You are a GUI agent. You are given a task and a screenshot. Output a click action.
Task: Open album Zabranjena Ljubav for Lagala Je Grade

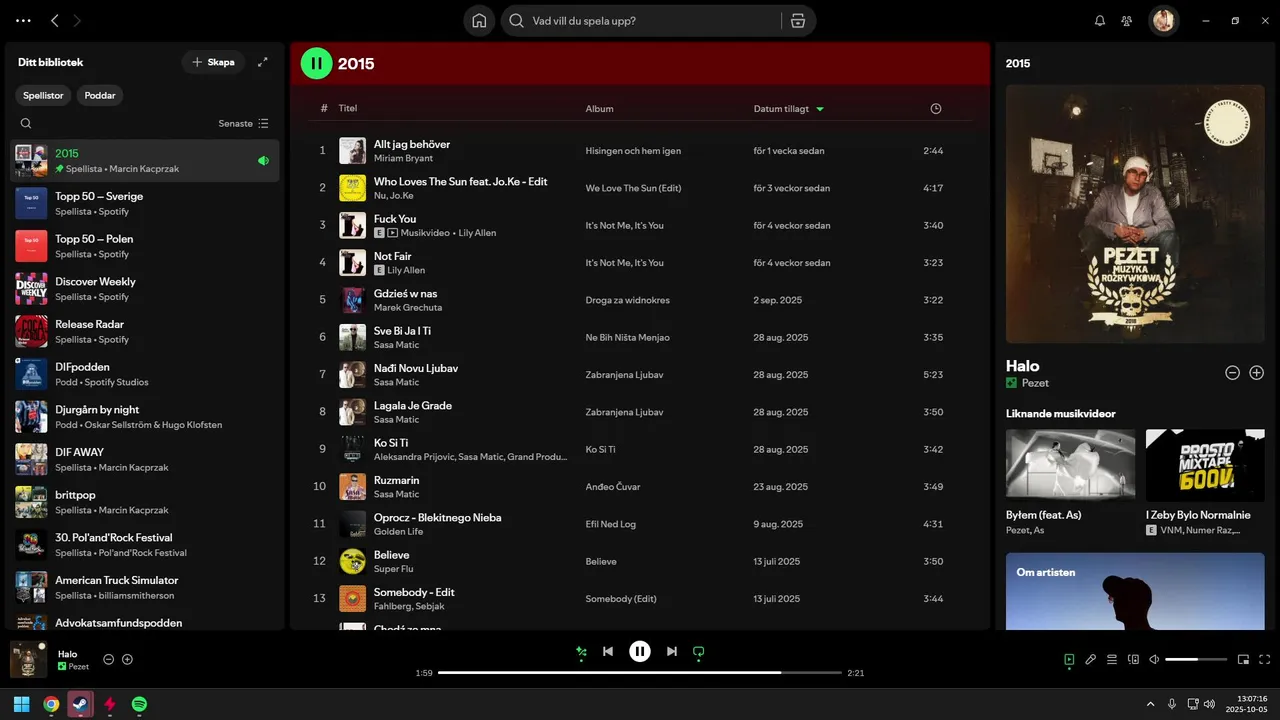pos(624,412)
